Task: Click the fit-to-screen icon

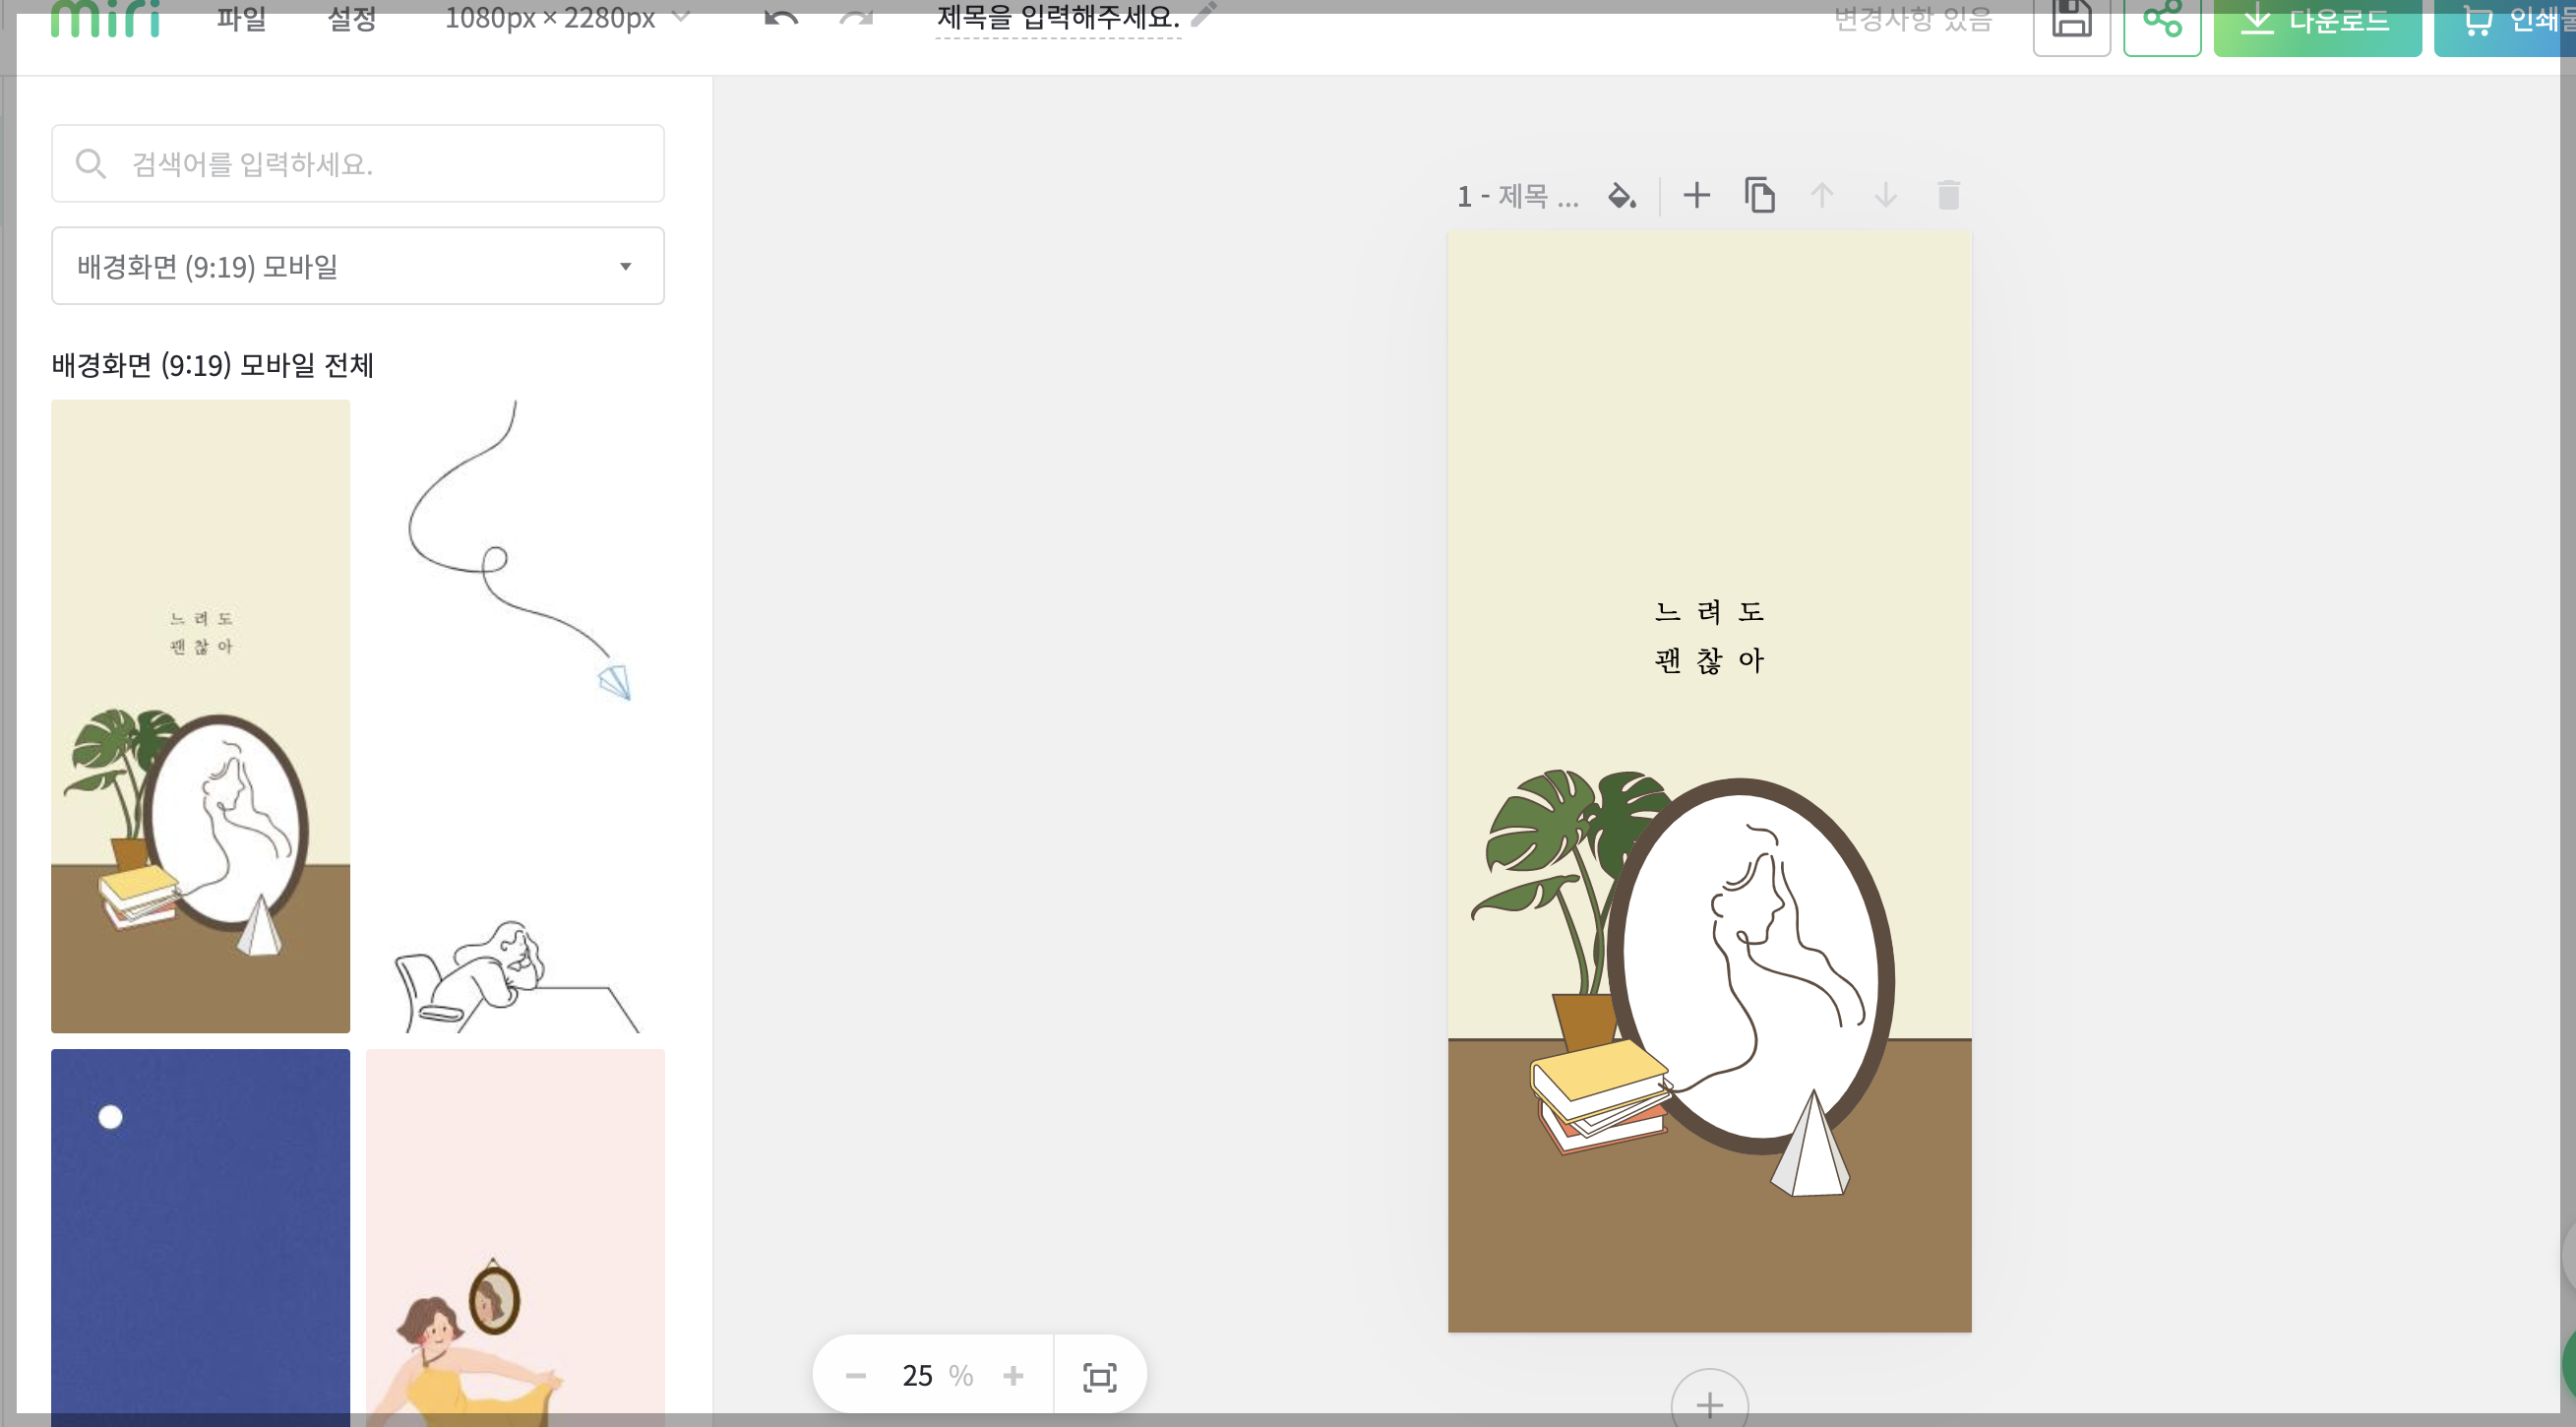Action: pyautogui.click(x=1099, y=1376)
